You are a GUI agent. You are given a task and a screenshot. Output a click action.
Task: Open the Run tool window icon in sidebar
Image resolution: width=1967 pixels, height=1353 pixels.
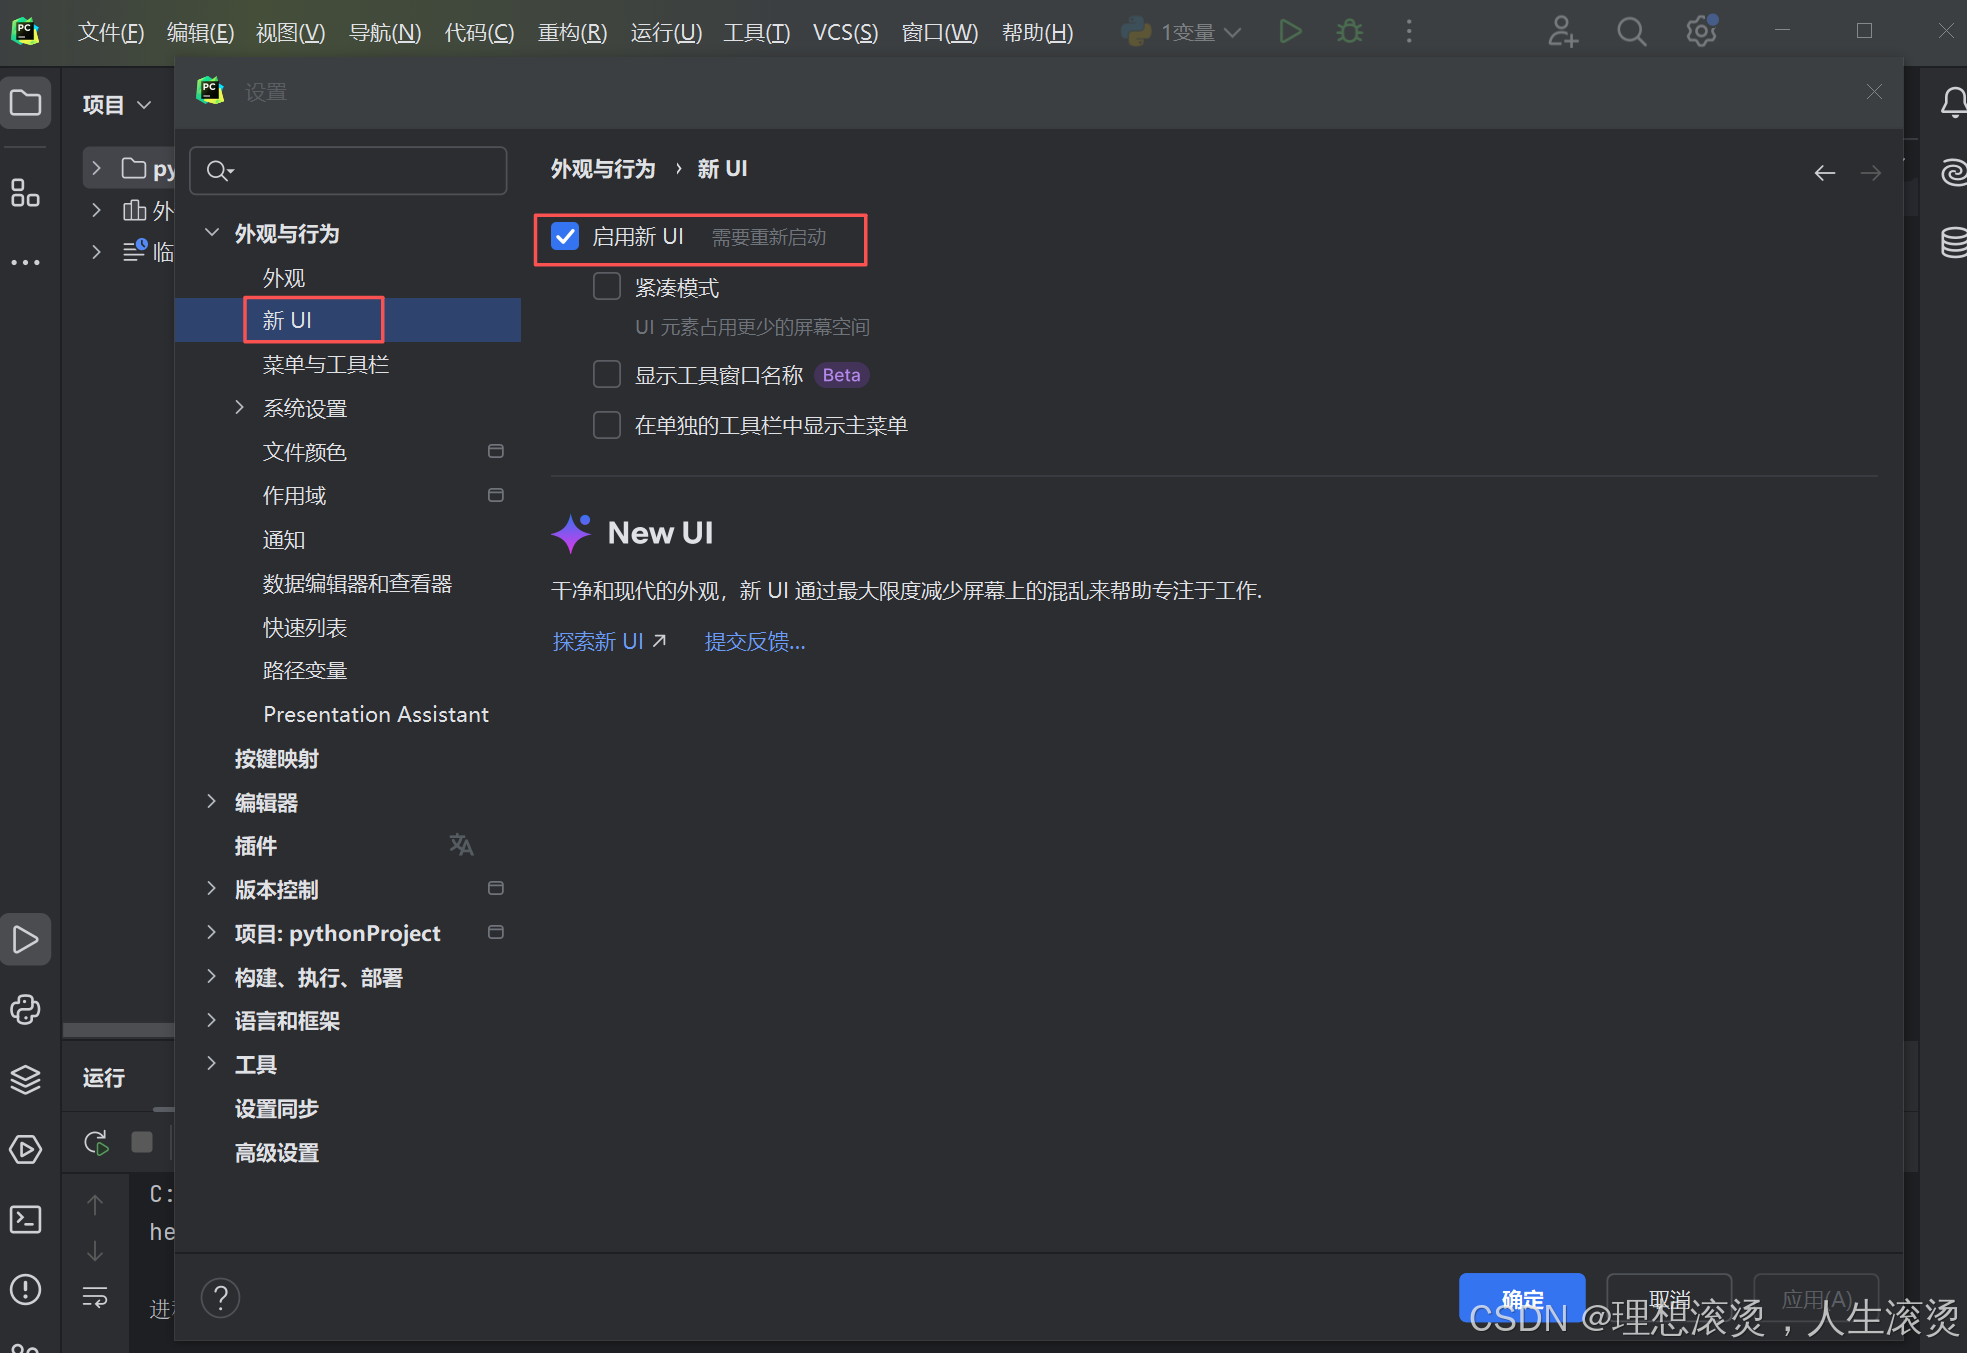click(x=25, y=940)
